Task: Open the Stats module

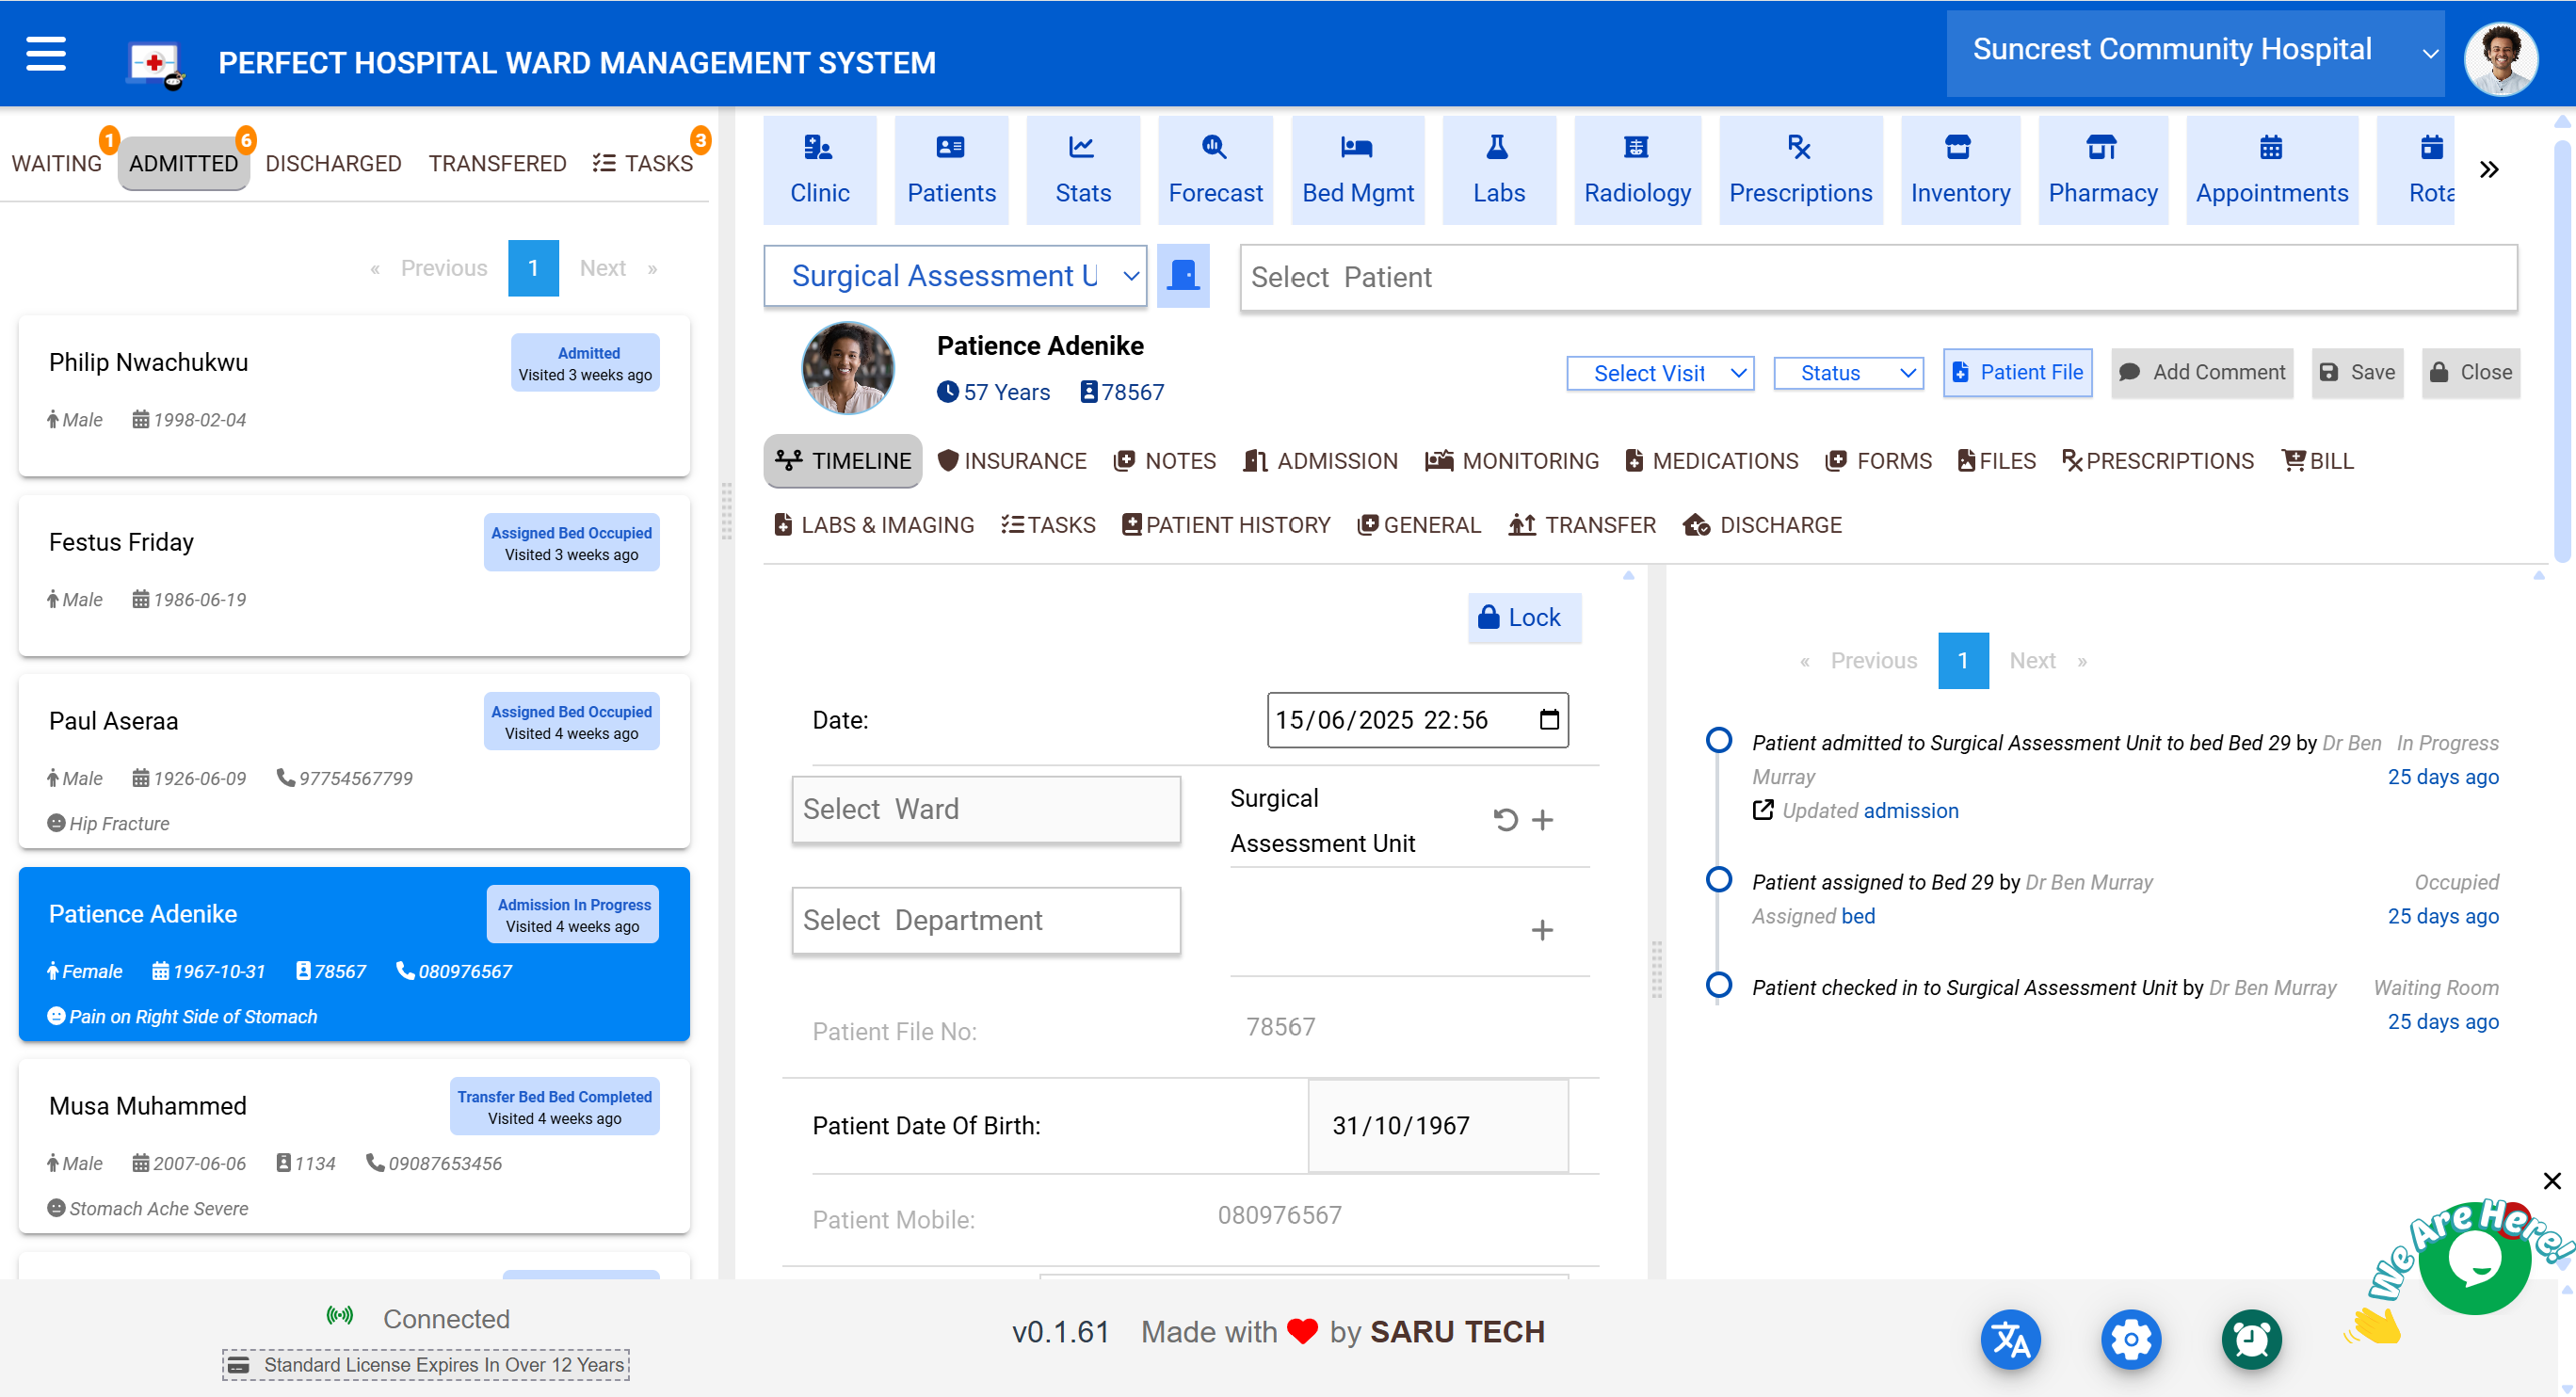Action: click(1083, 170)
